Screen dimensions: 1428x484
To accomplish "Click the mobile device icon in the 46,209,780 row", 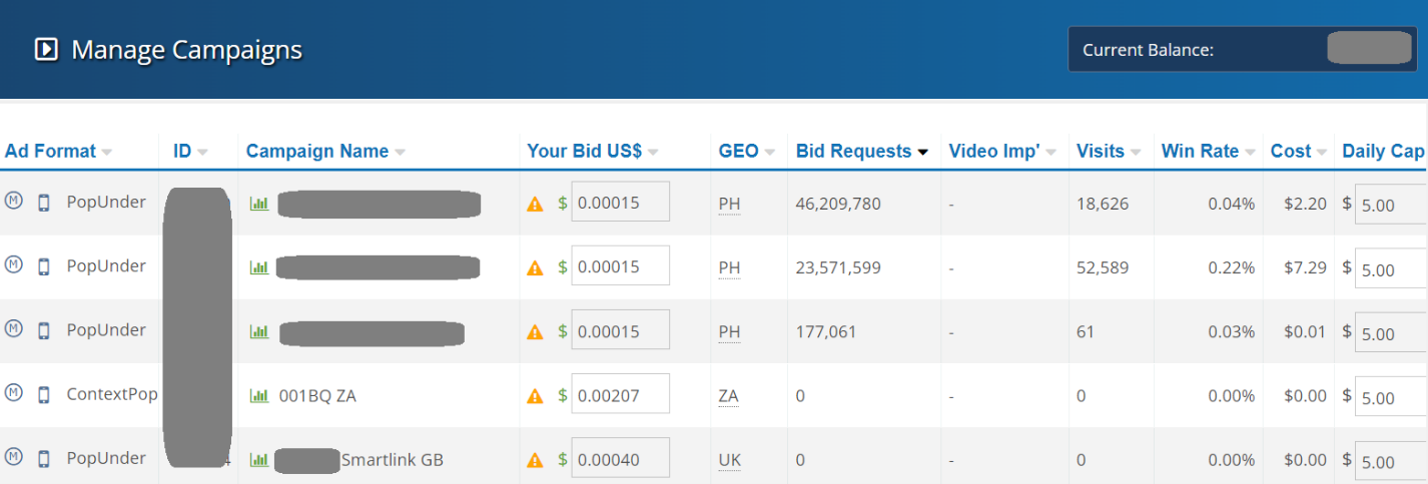I will (x=43, y=203).
